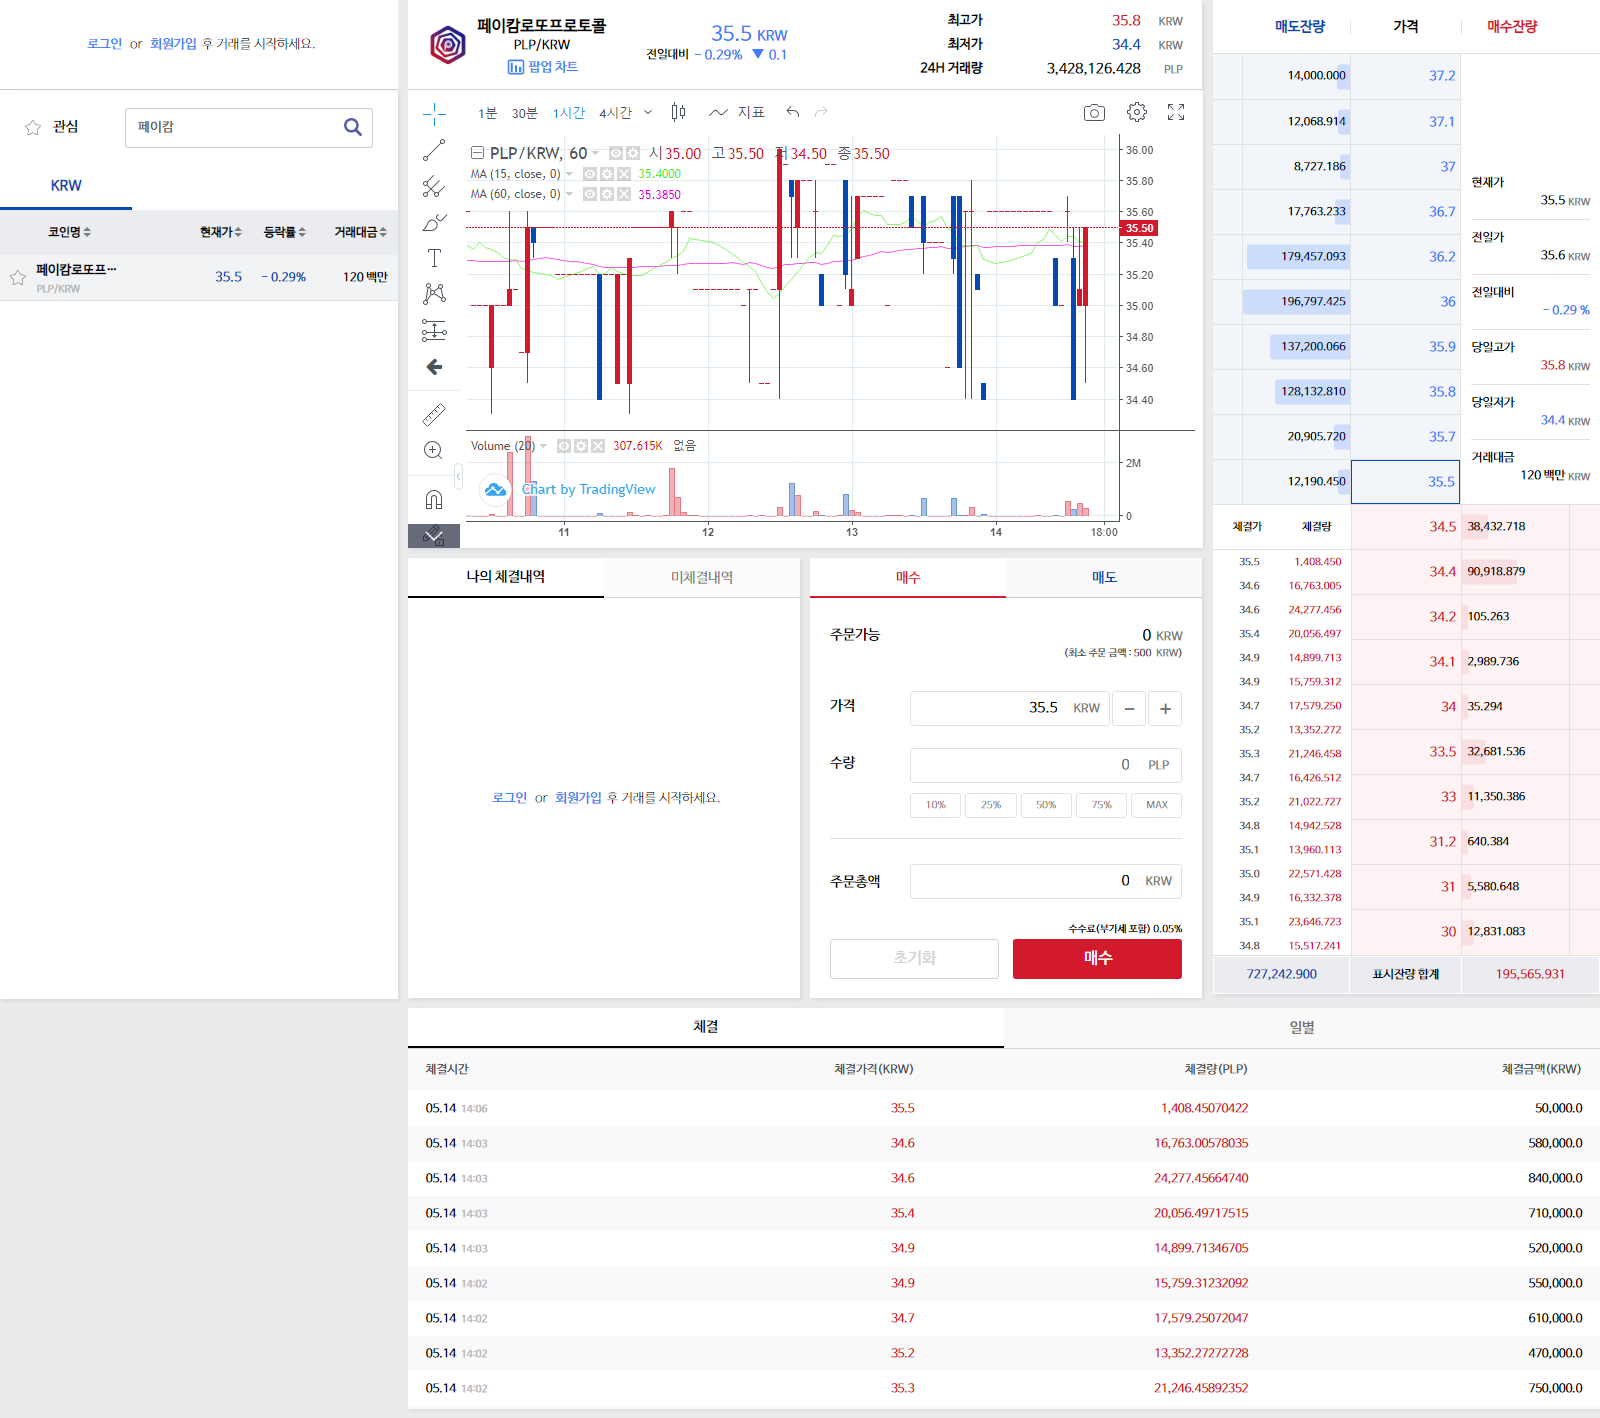The image size is (1600, 1418).
Task: Click the back arrow drawing-toolbar icon
Action: coord(434,367)
